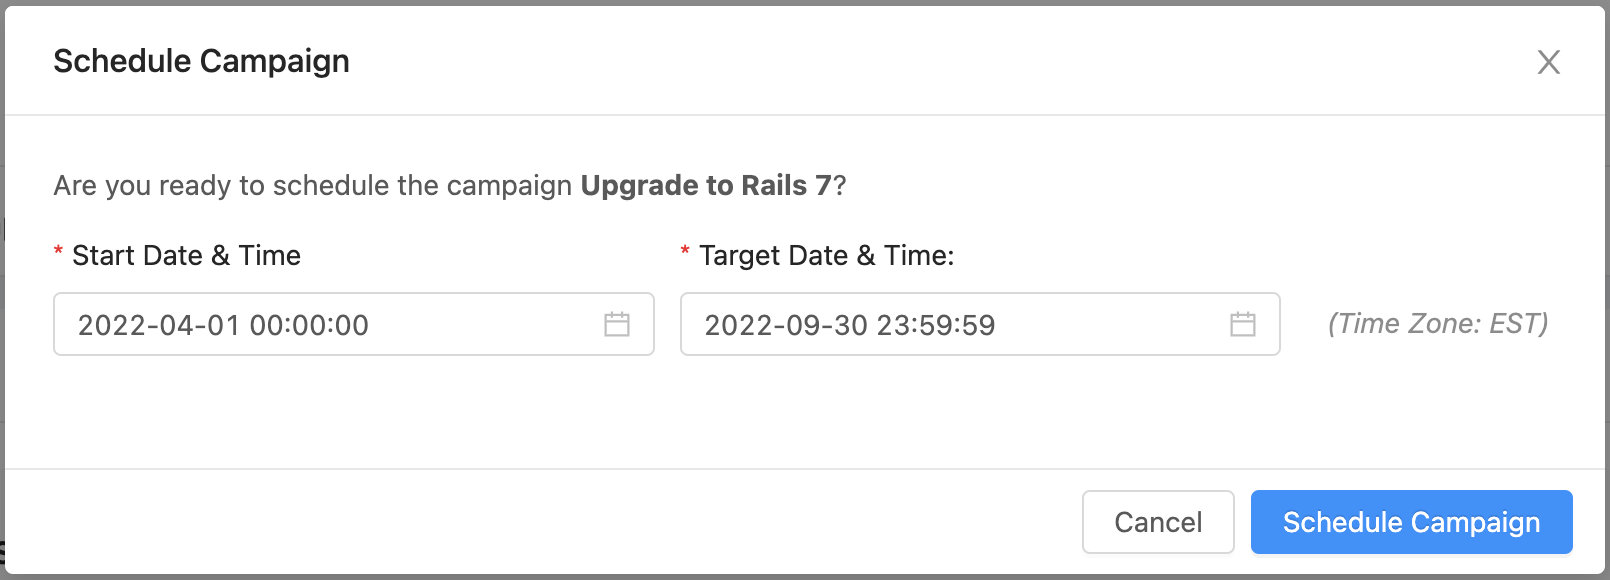Confirm with the blue Schedule Campaign button
Screen dimensions: 1610x580
coord(1411,522)
